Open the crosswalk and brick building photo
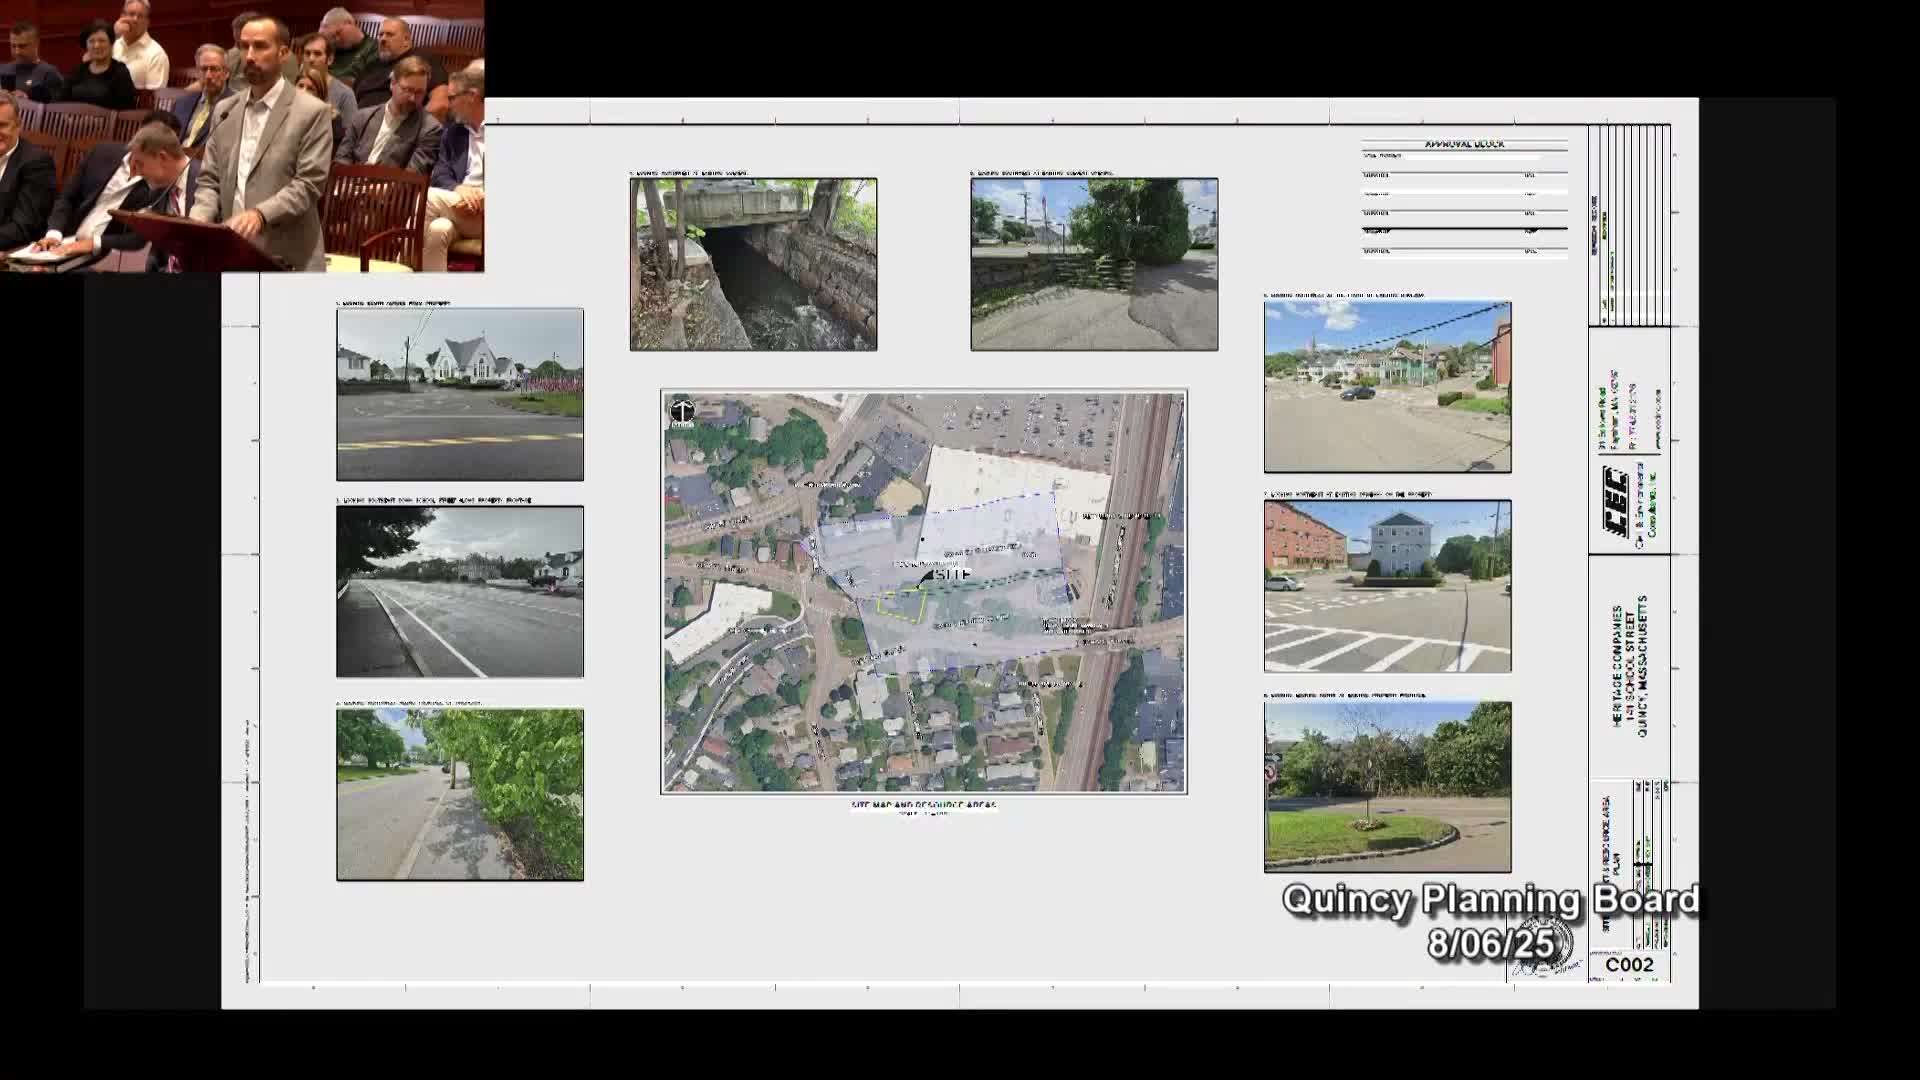The width and height of the screenshot is (1920, 1080). pyautogui.click(x=1387, y=586)
